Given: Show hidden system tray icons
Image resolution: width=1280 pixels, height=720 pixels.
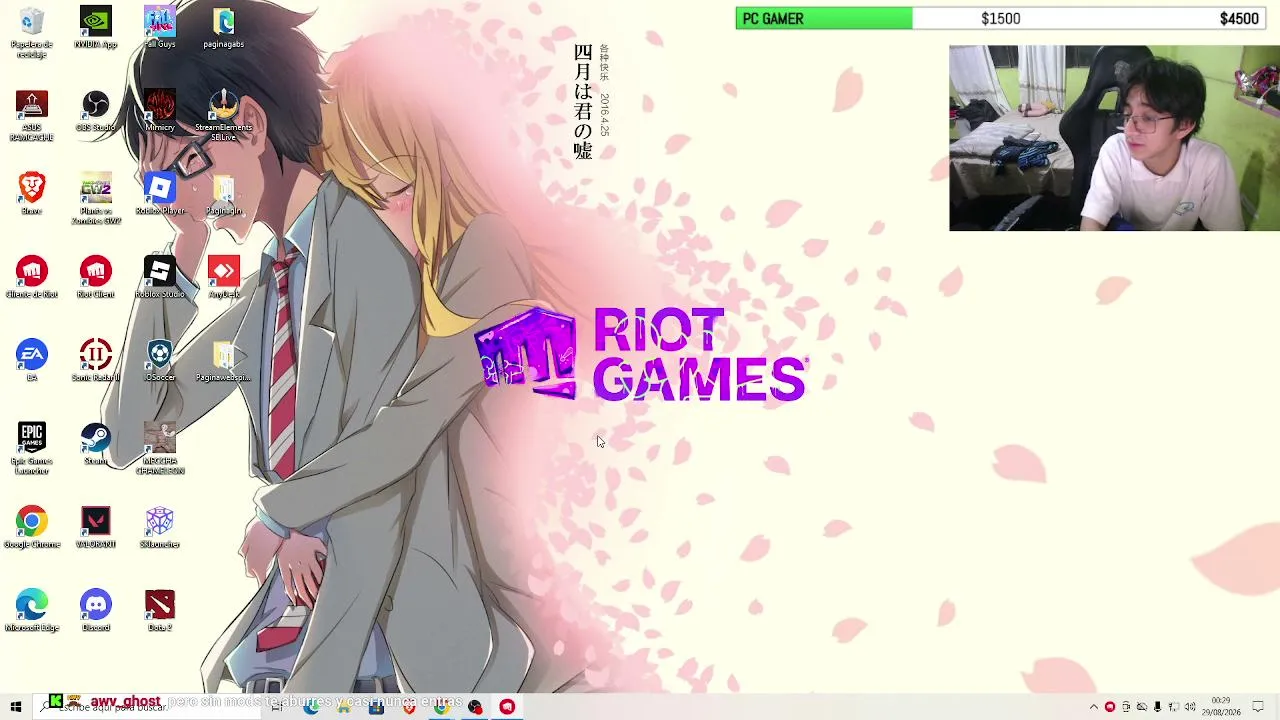Looking at the screenshot, I should 1093,707.
